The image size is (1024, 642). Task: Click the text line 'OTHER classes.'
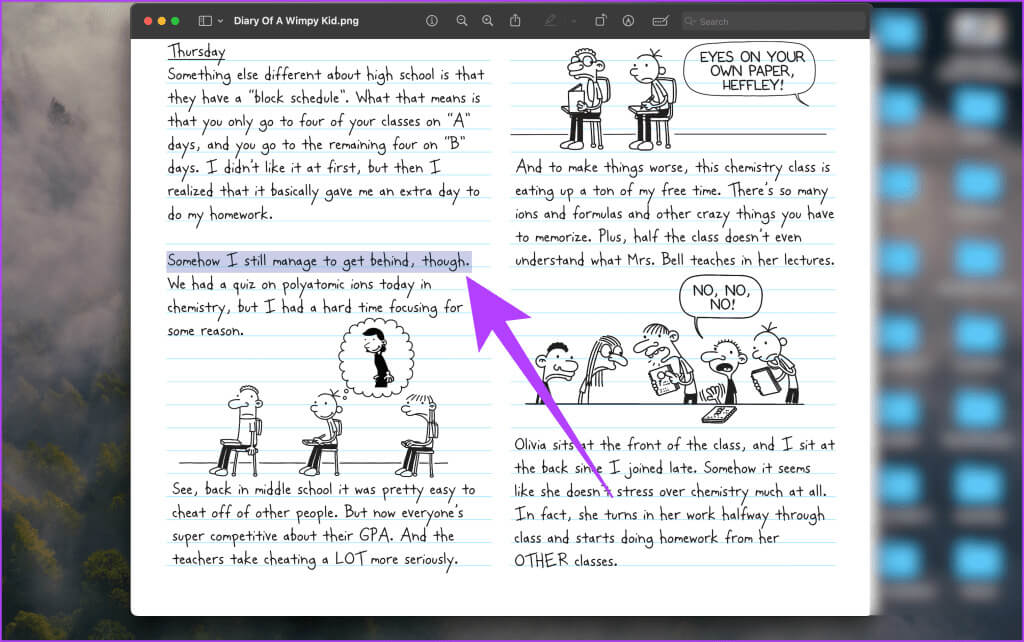point(565,560)
